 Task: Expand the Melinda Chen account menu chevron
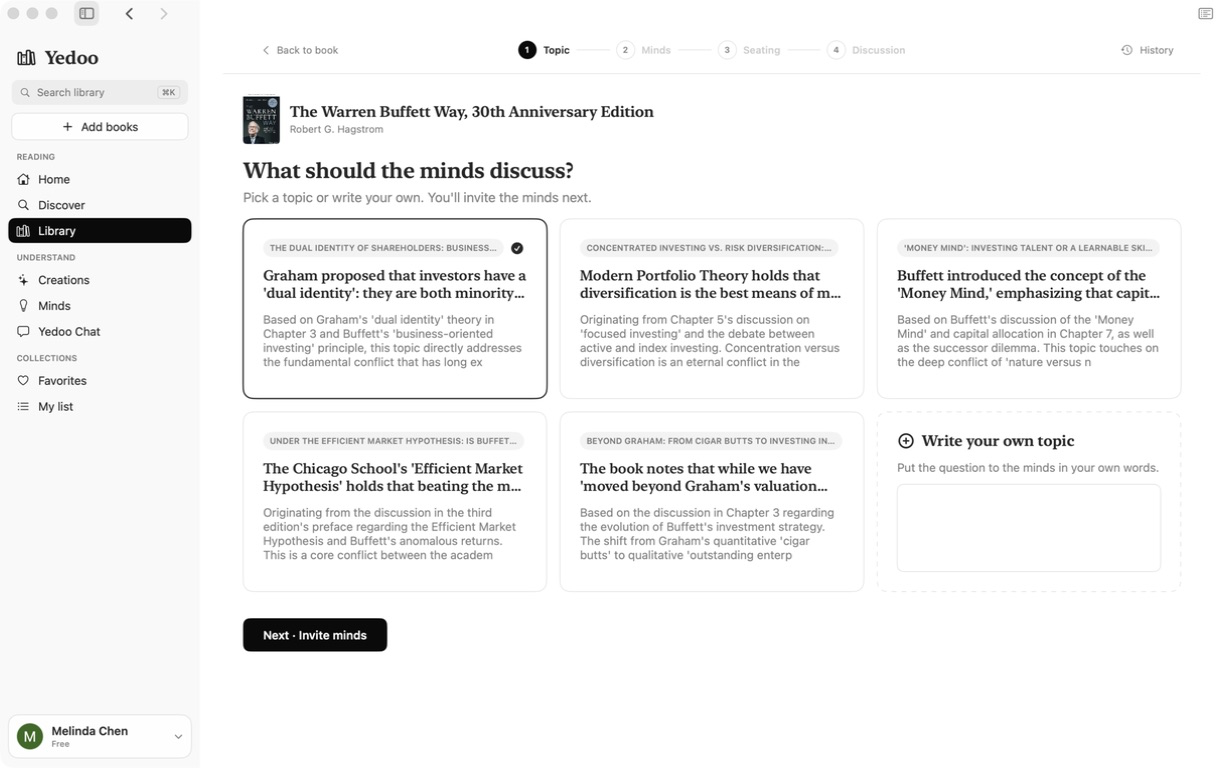click(178, 737)
